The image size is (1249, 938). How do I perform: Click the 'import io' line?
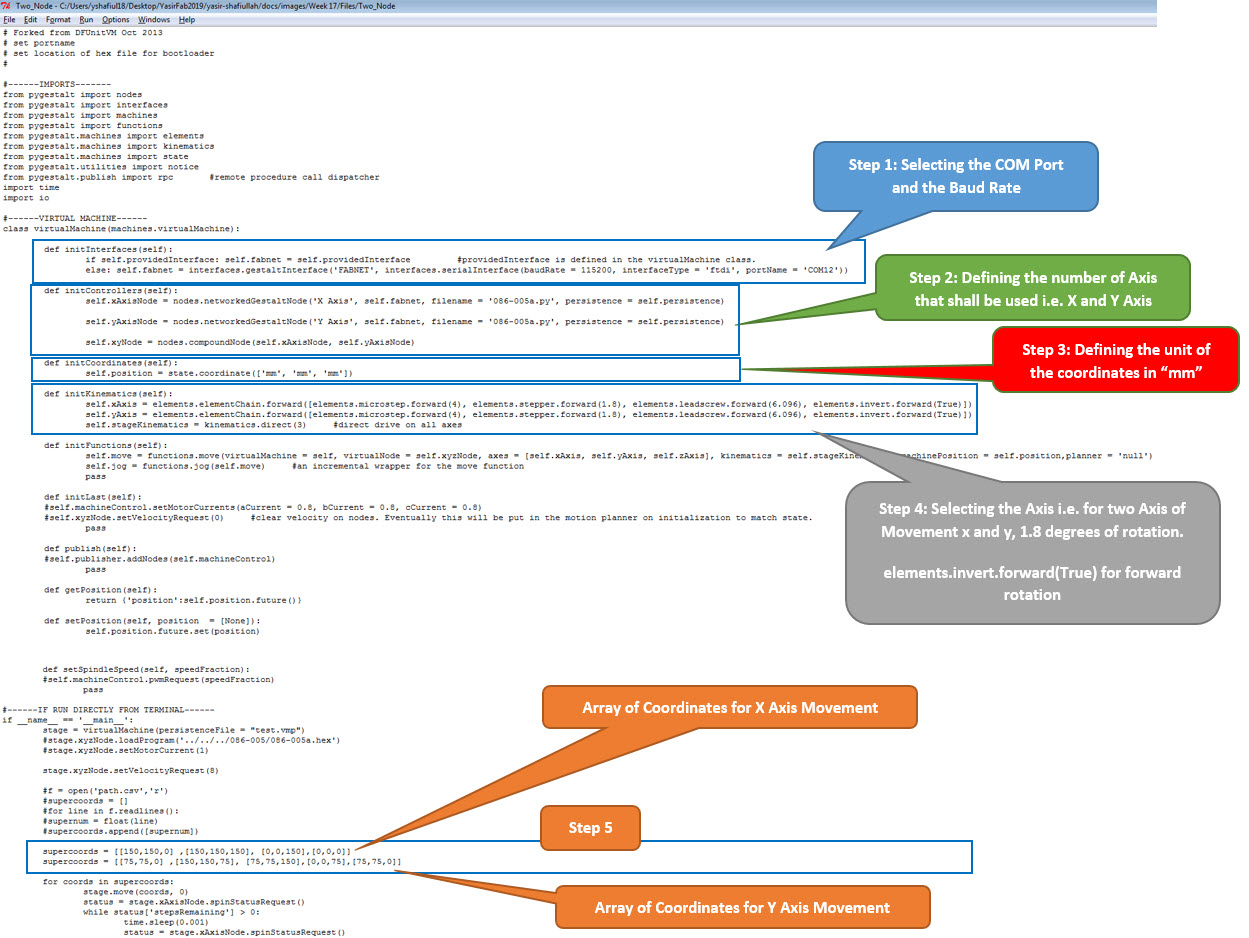pyautogui.click(x=25, y=198)
